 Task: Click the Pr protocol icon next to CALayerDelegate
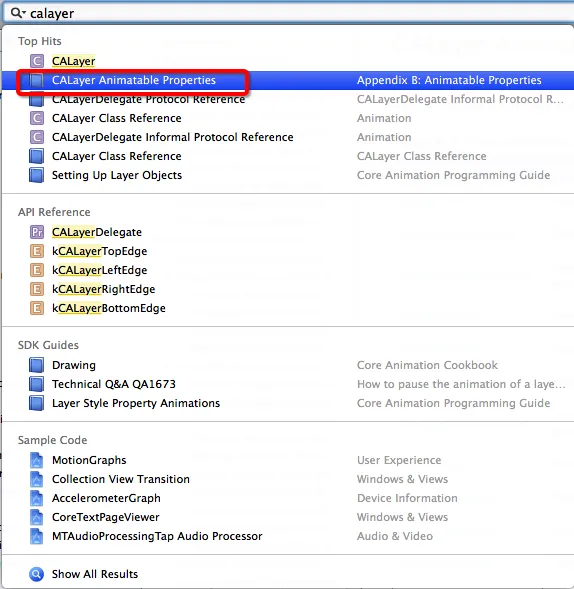37,232
